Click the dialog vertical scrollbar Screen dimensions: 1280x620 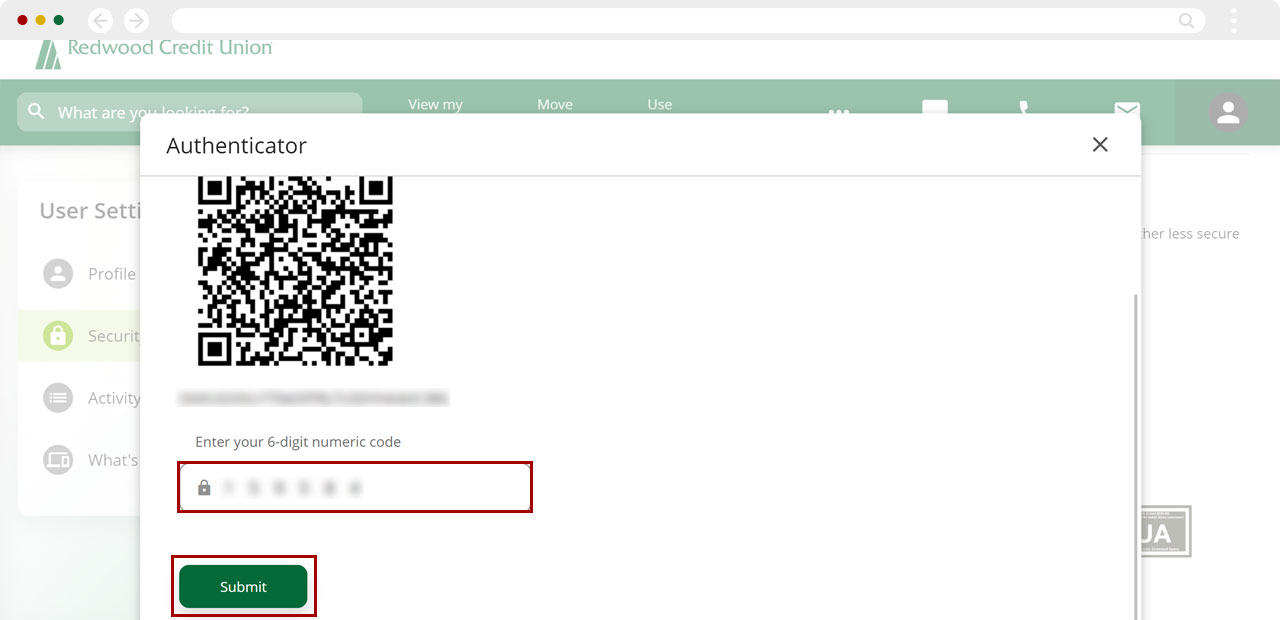[x=1137, y=457]
